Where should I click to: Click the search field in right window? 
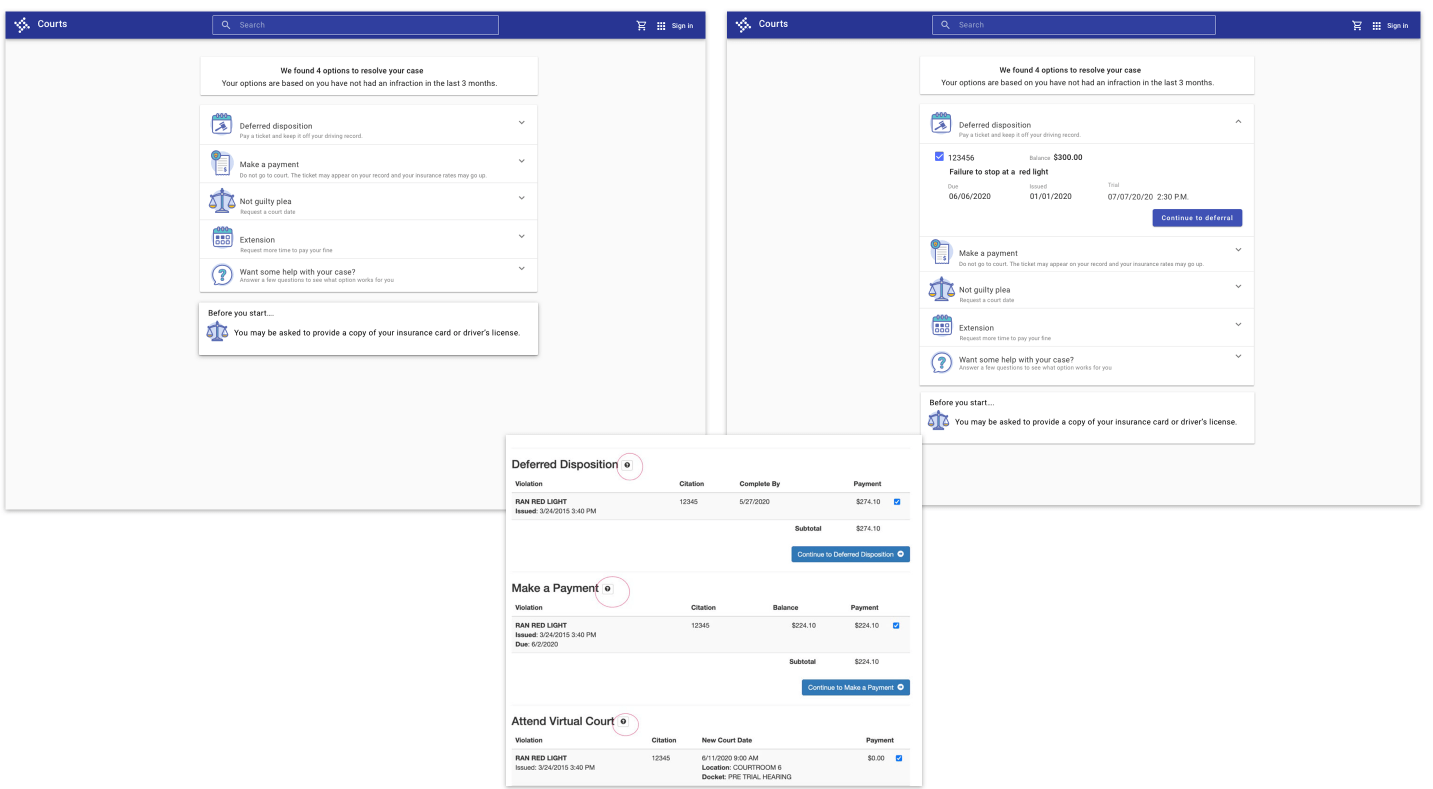pyautogui.click(x=1074, y=25)
